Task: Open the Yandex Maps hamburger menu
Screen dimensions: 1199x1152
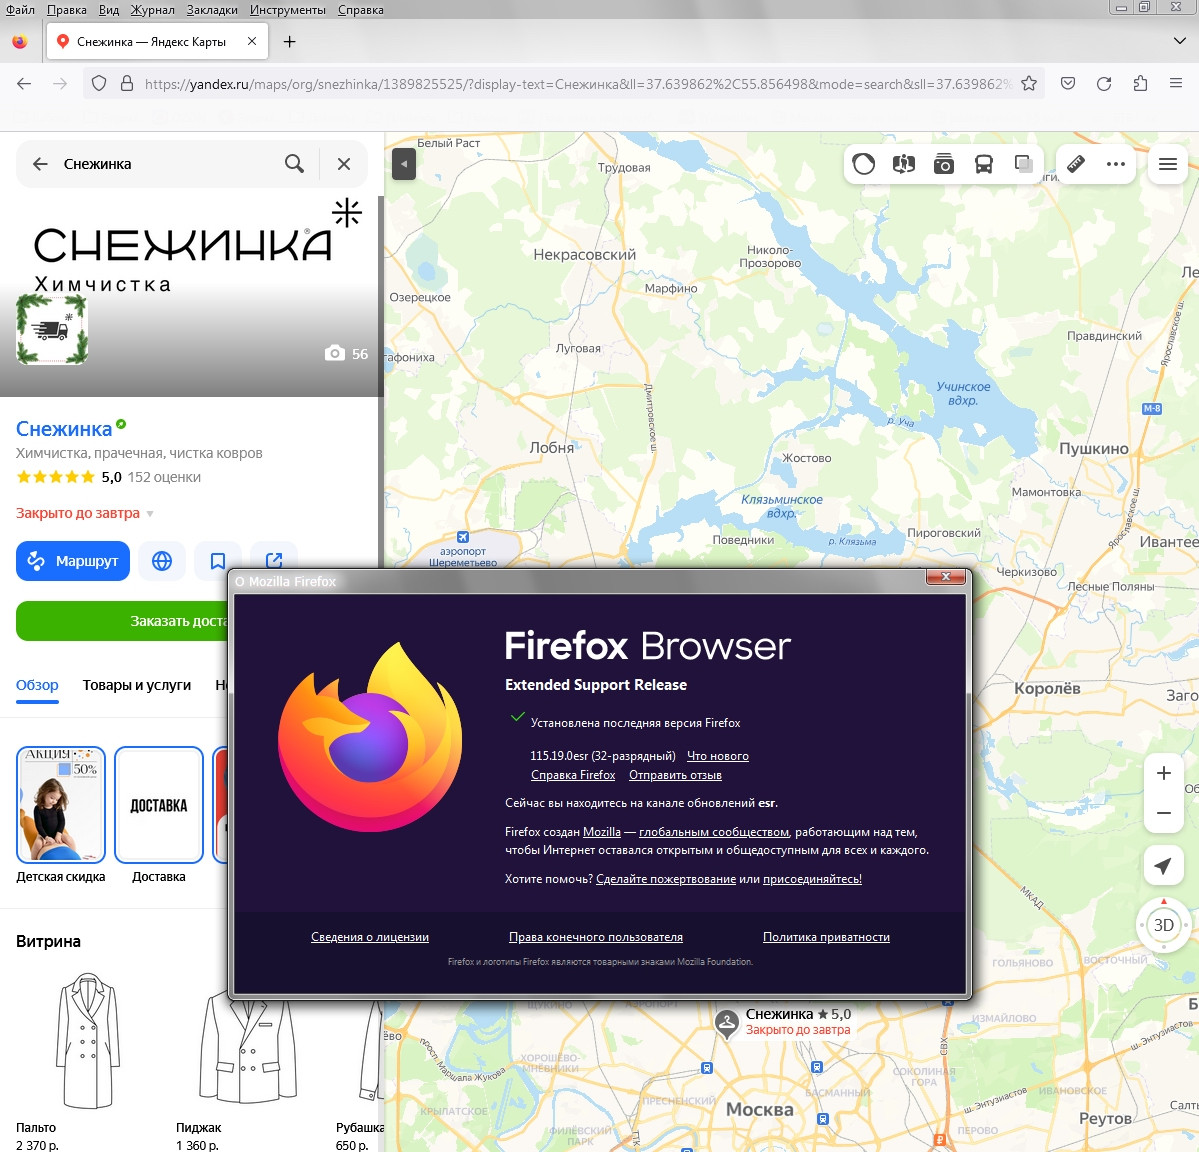Action: click(x=1168, y=164)
